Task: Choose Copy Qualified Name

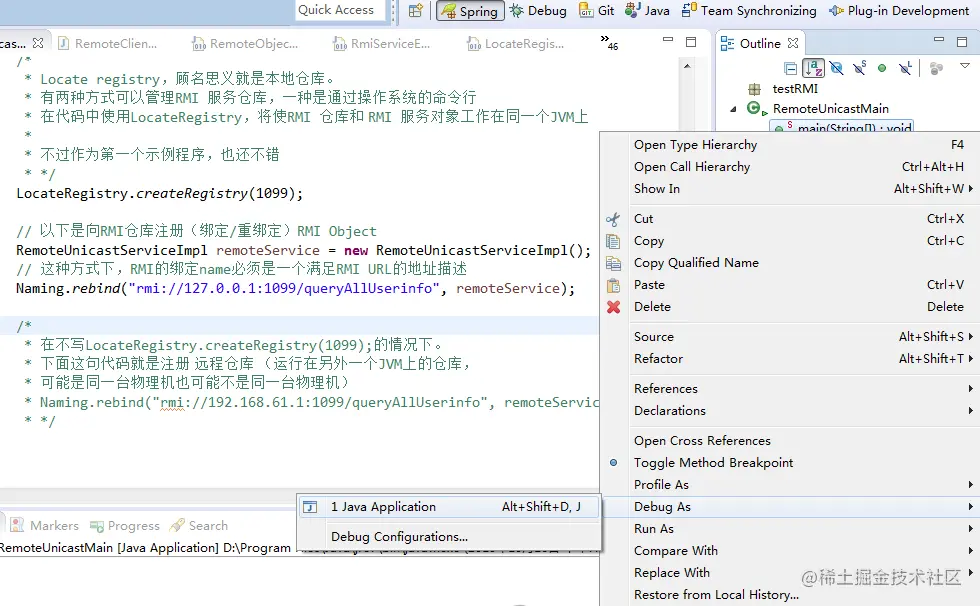Action: 789,262
